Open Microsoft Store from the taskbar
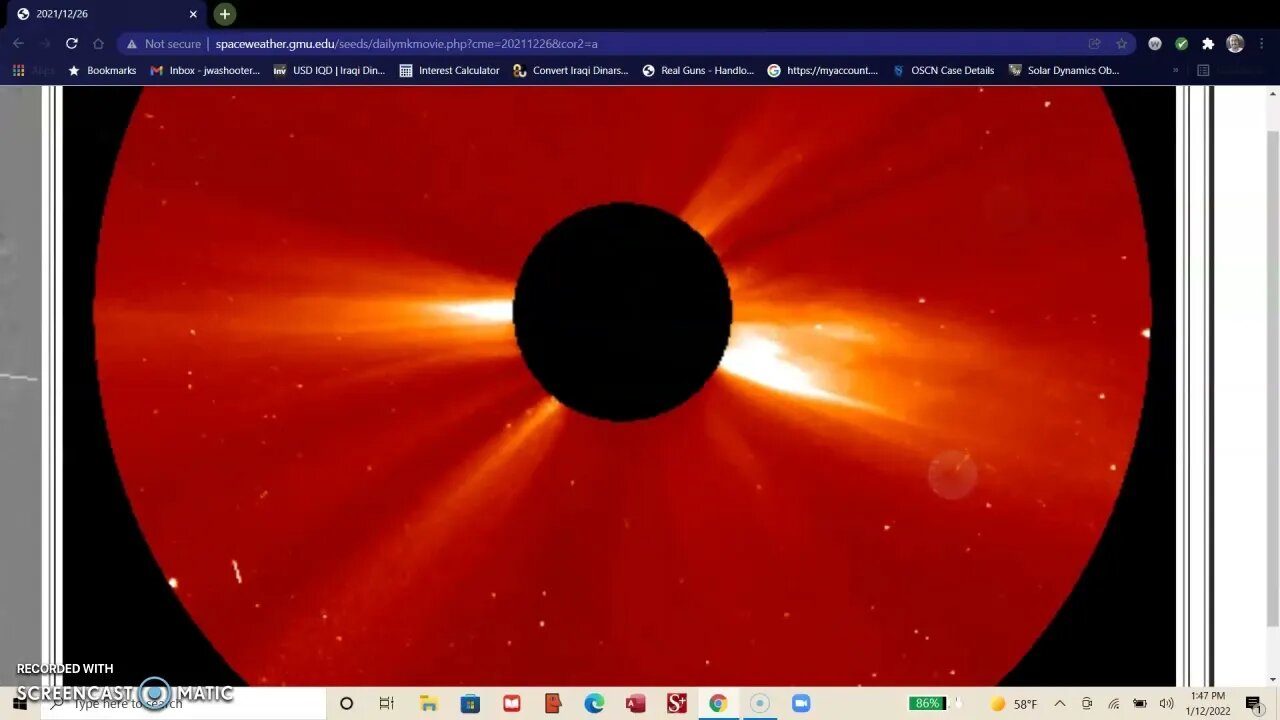 coord(470,703)
